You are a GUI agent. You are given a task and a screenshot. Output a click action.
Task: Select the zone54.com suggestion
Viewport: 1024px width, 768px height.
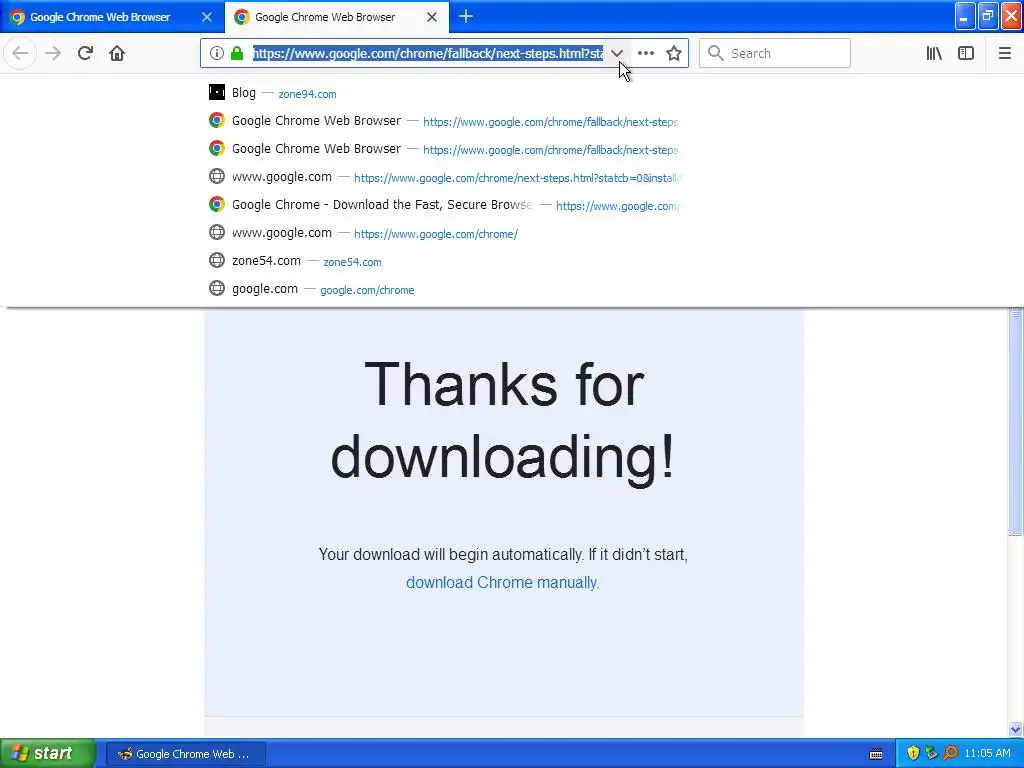[443, 261]
